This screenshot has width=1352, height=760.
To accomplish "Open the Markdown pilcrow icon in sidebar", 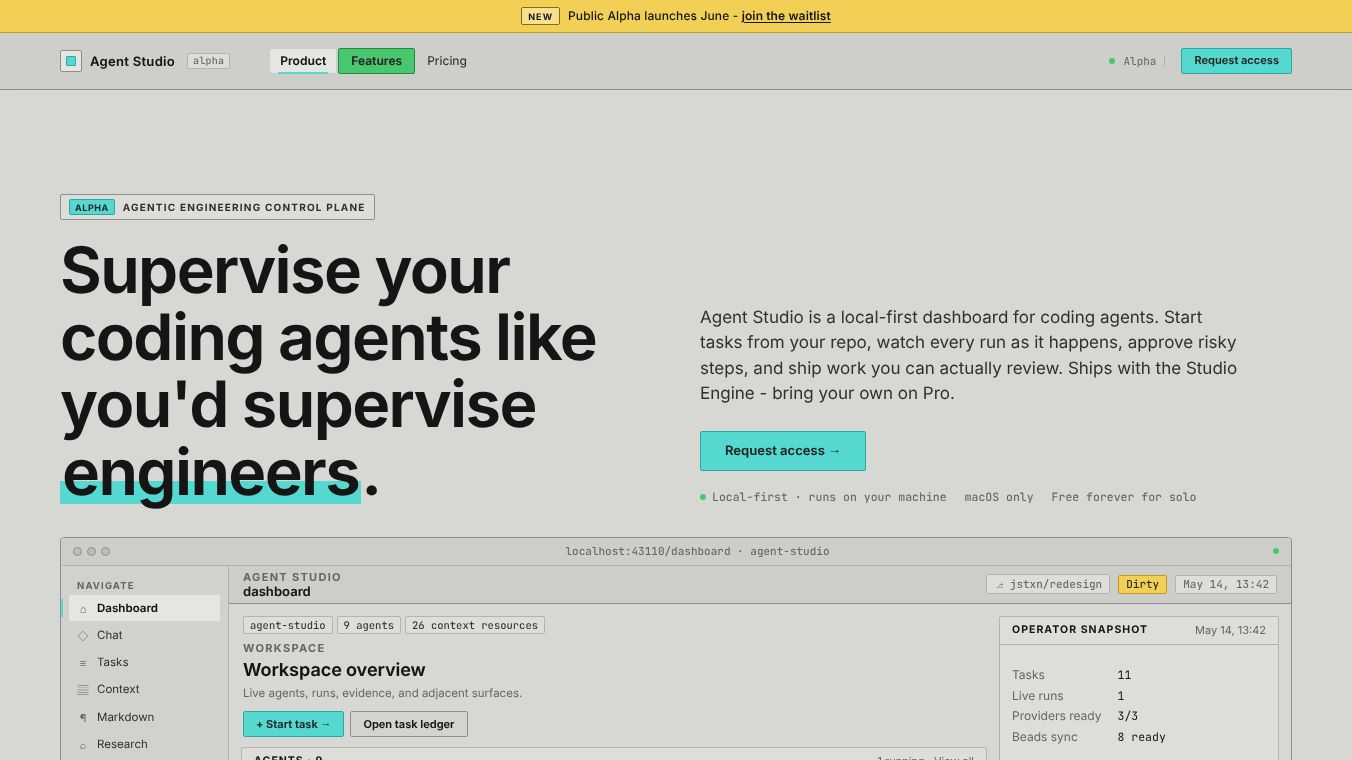I will [83, 718].
